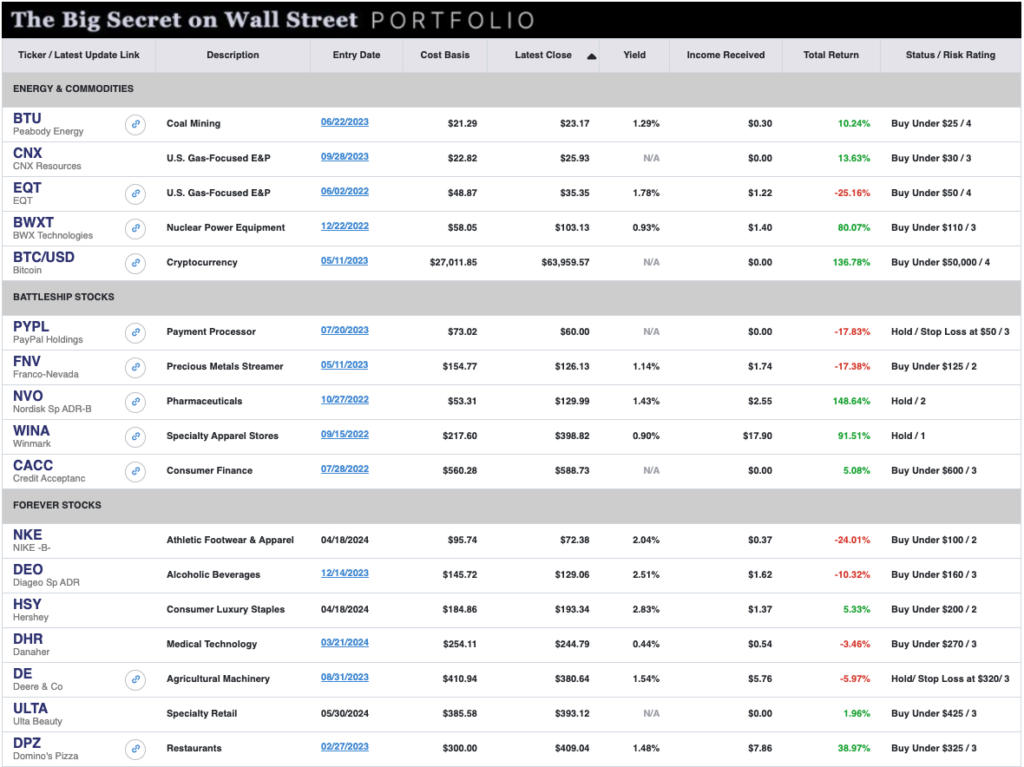Viewport: 1024px width, 767px height.
Task: Open the DEO entry date 12/14/2023 link
Action: tap(344, 573)
